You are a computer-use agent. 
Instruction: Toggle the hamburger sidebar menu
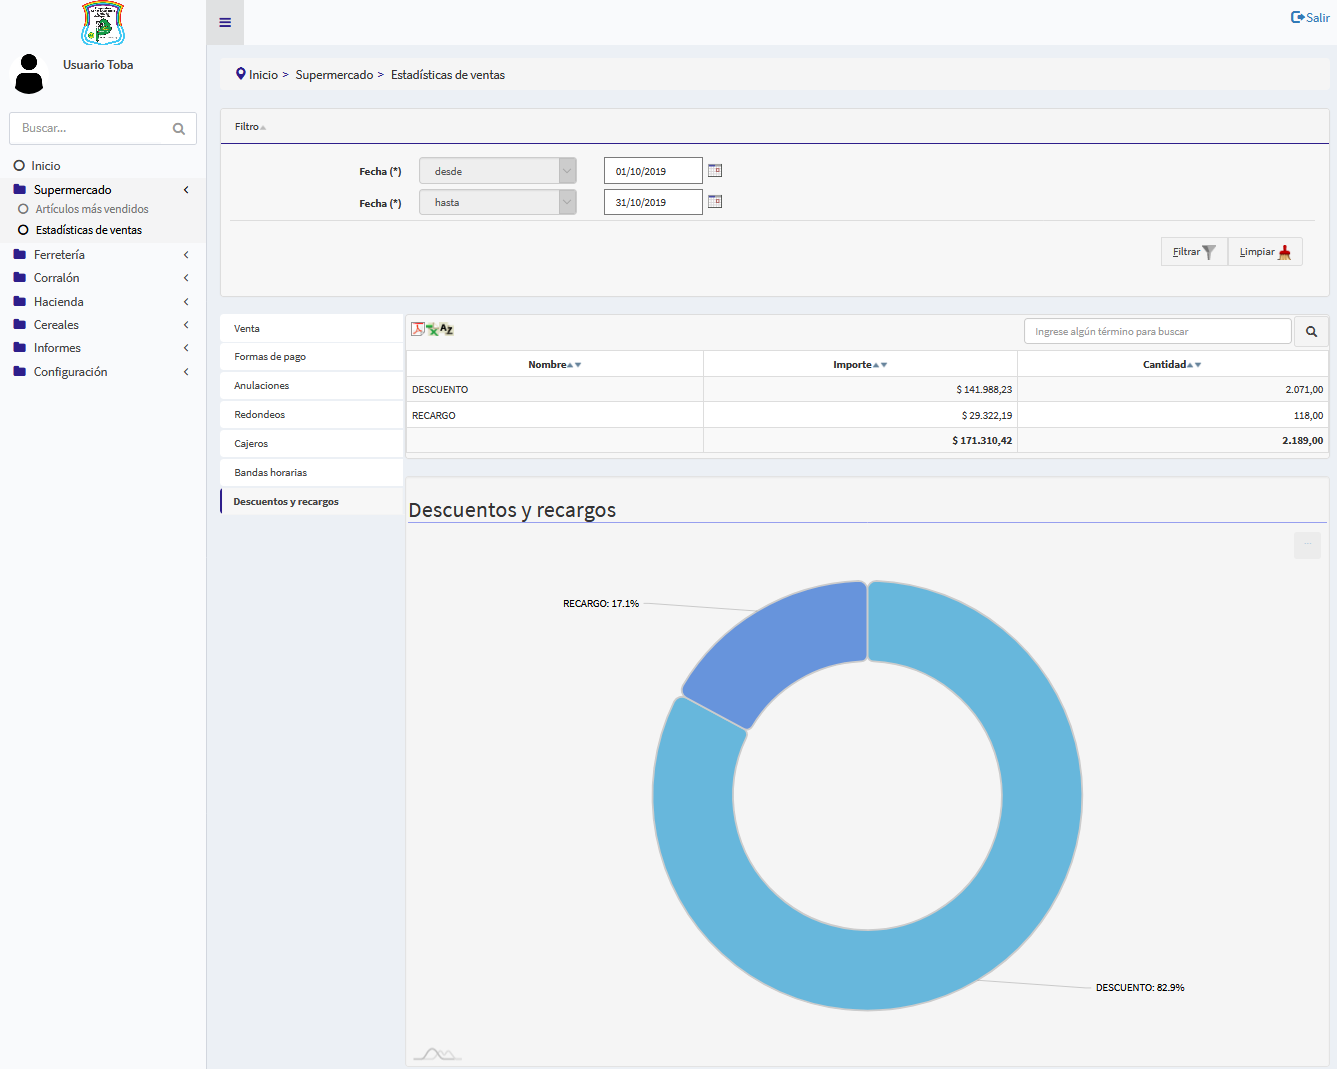coord(225,22)
